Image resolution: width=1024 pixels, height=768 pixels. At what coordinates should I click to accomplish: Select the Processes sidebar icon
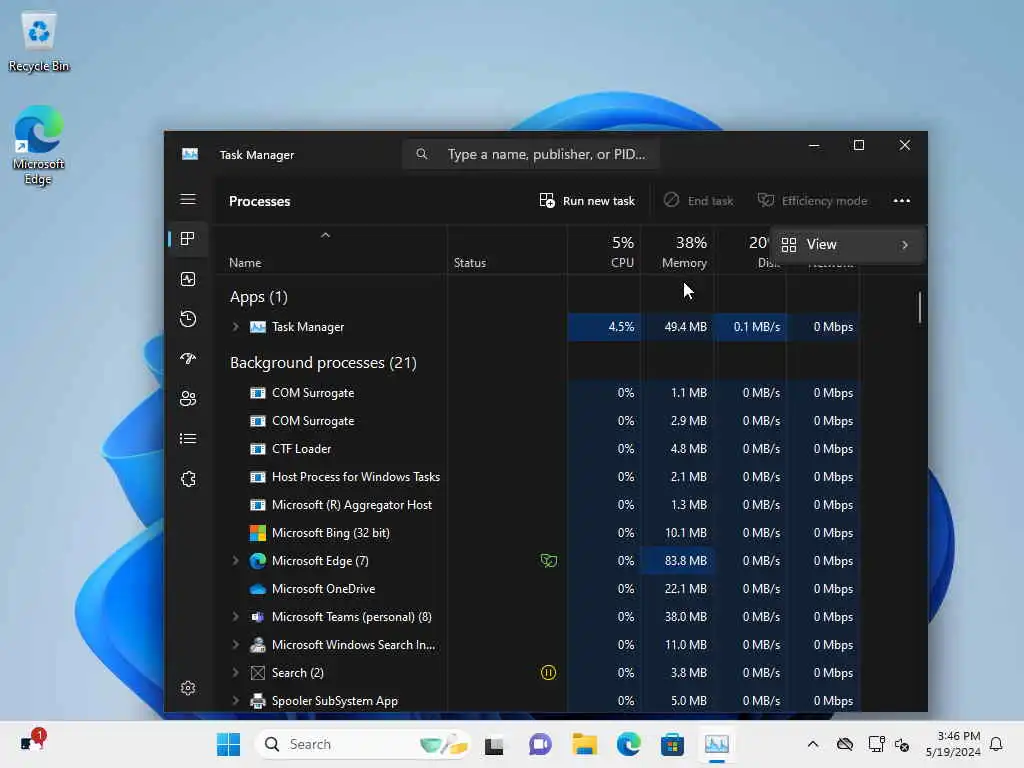pyautogui.click(x=188, y=239)
